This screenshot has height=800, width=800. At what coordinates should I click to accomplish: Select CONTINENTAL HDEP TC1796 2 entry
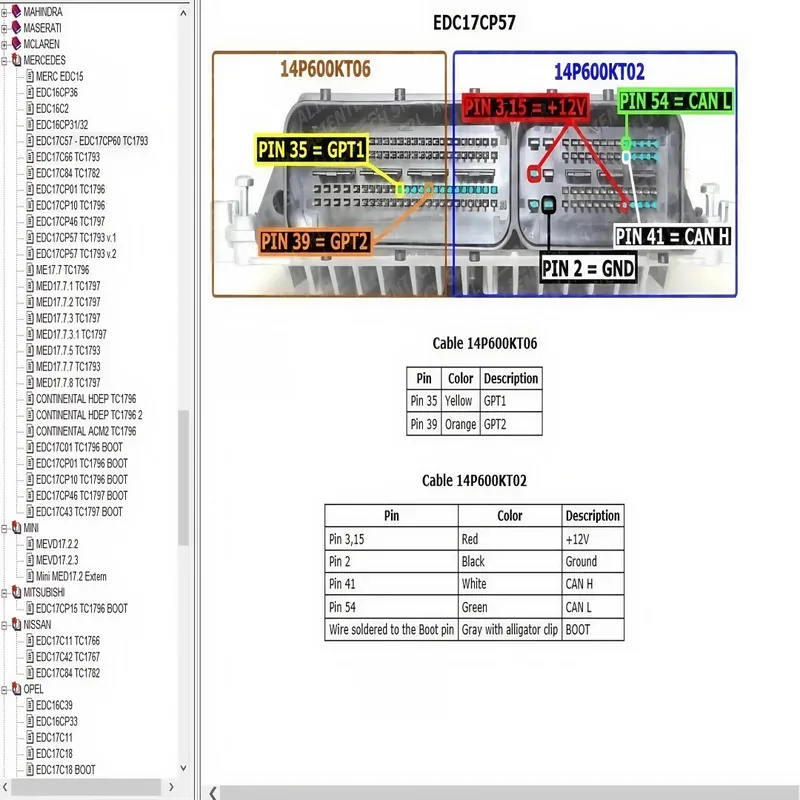(x=89, y=415)
